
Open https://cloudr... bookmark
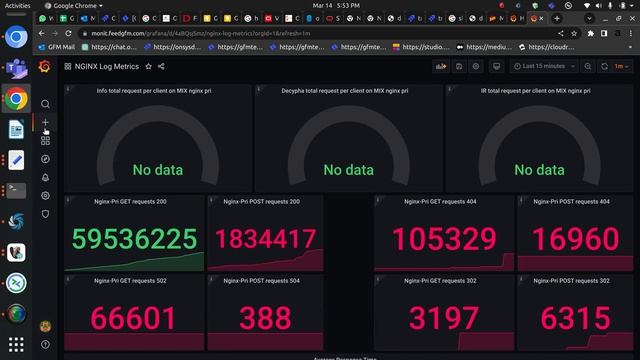[x=547, y=47]
